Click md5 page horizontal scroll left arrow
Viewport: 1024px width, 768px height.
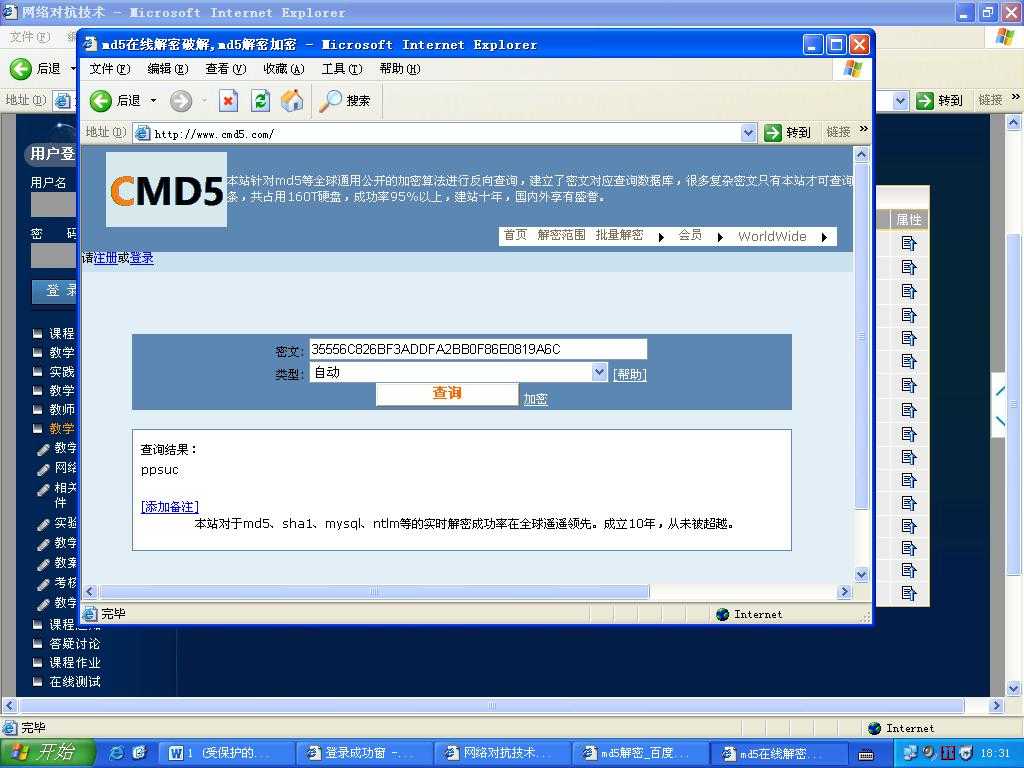click(x=90, y=592)
